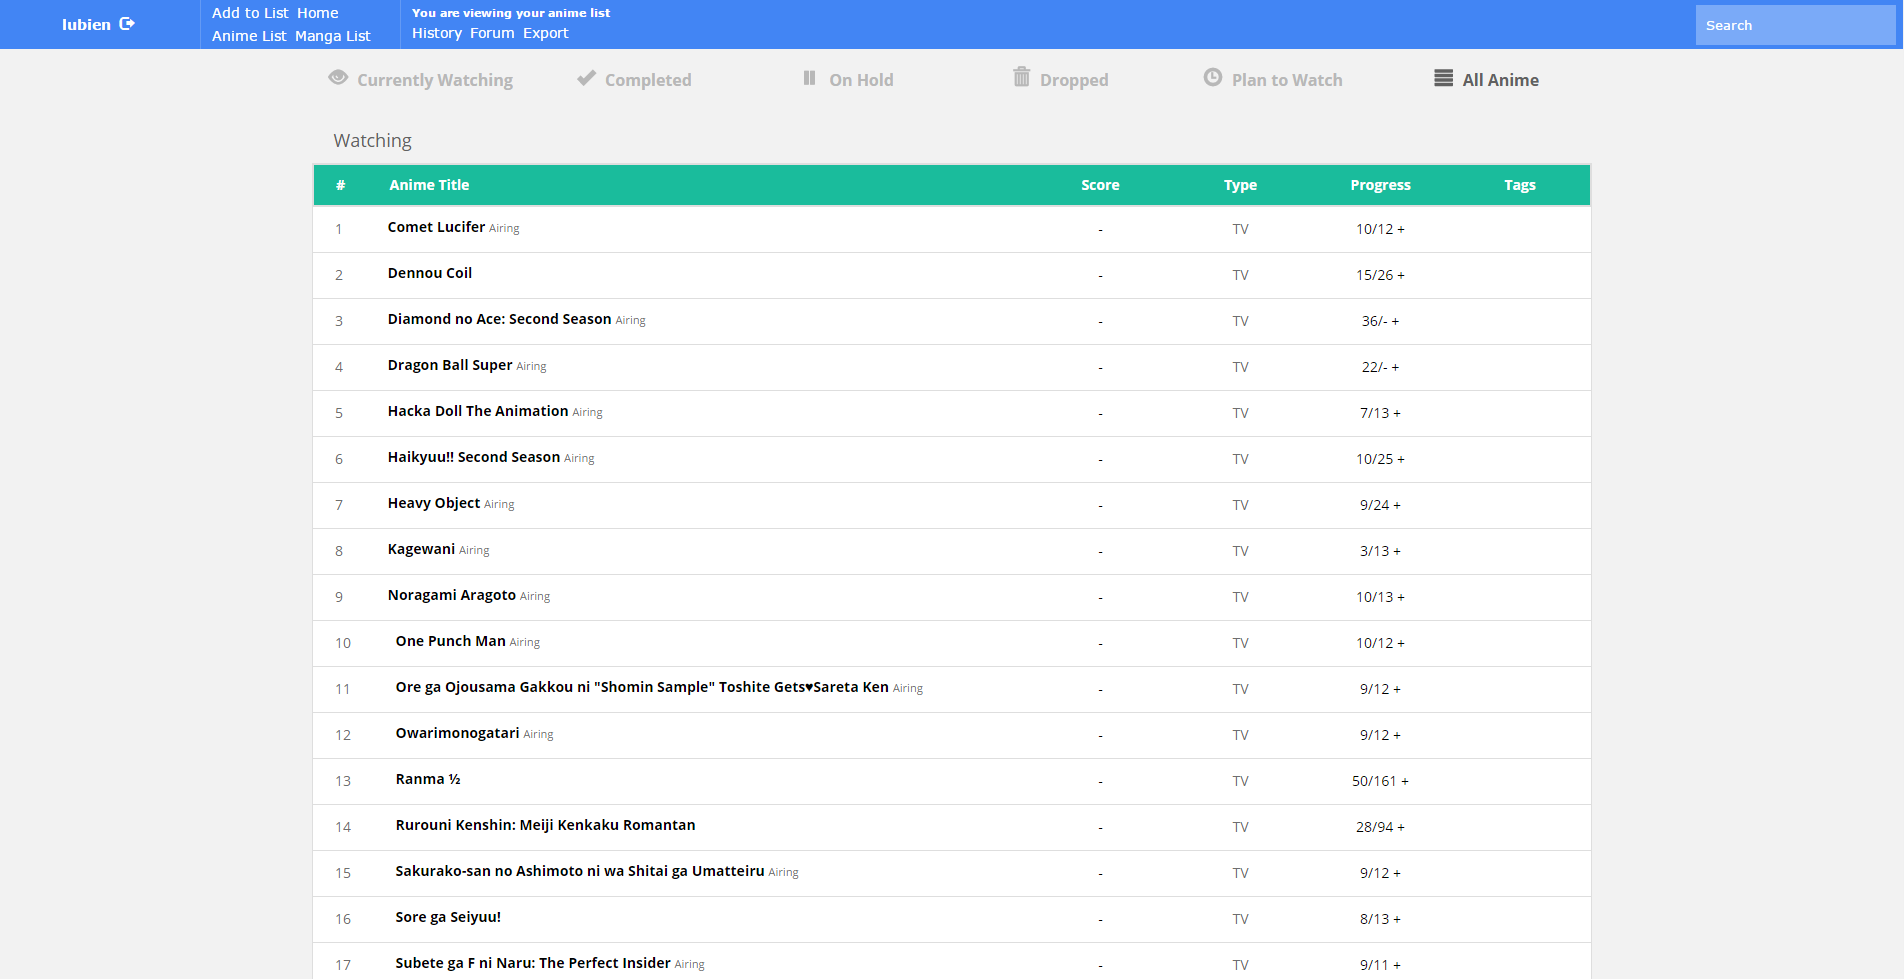Open Haikyuu!! Second Season title
The image size is (1904, 979).
[474, 457]
